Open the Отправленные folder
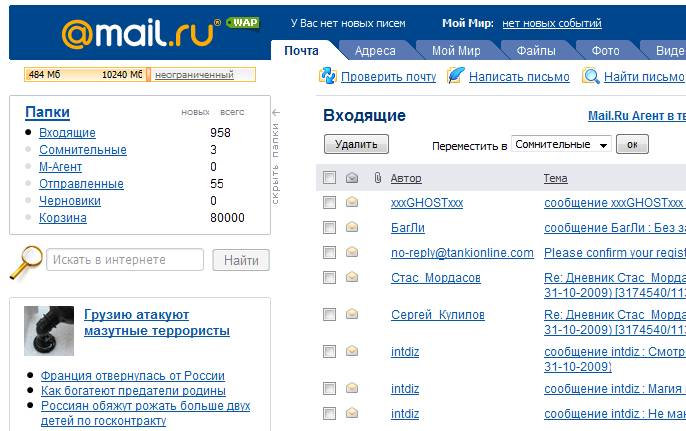 pos(81,184)
